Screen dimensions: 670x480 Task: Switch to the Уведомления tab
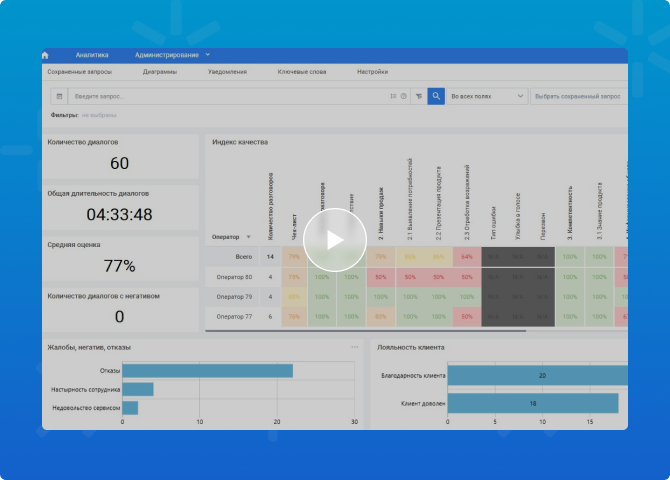click(227, 72)
